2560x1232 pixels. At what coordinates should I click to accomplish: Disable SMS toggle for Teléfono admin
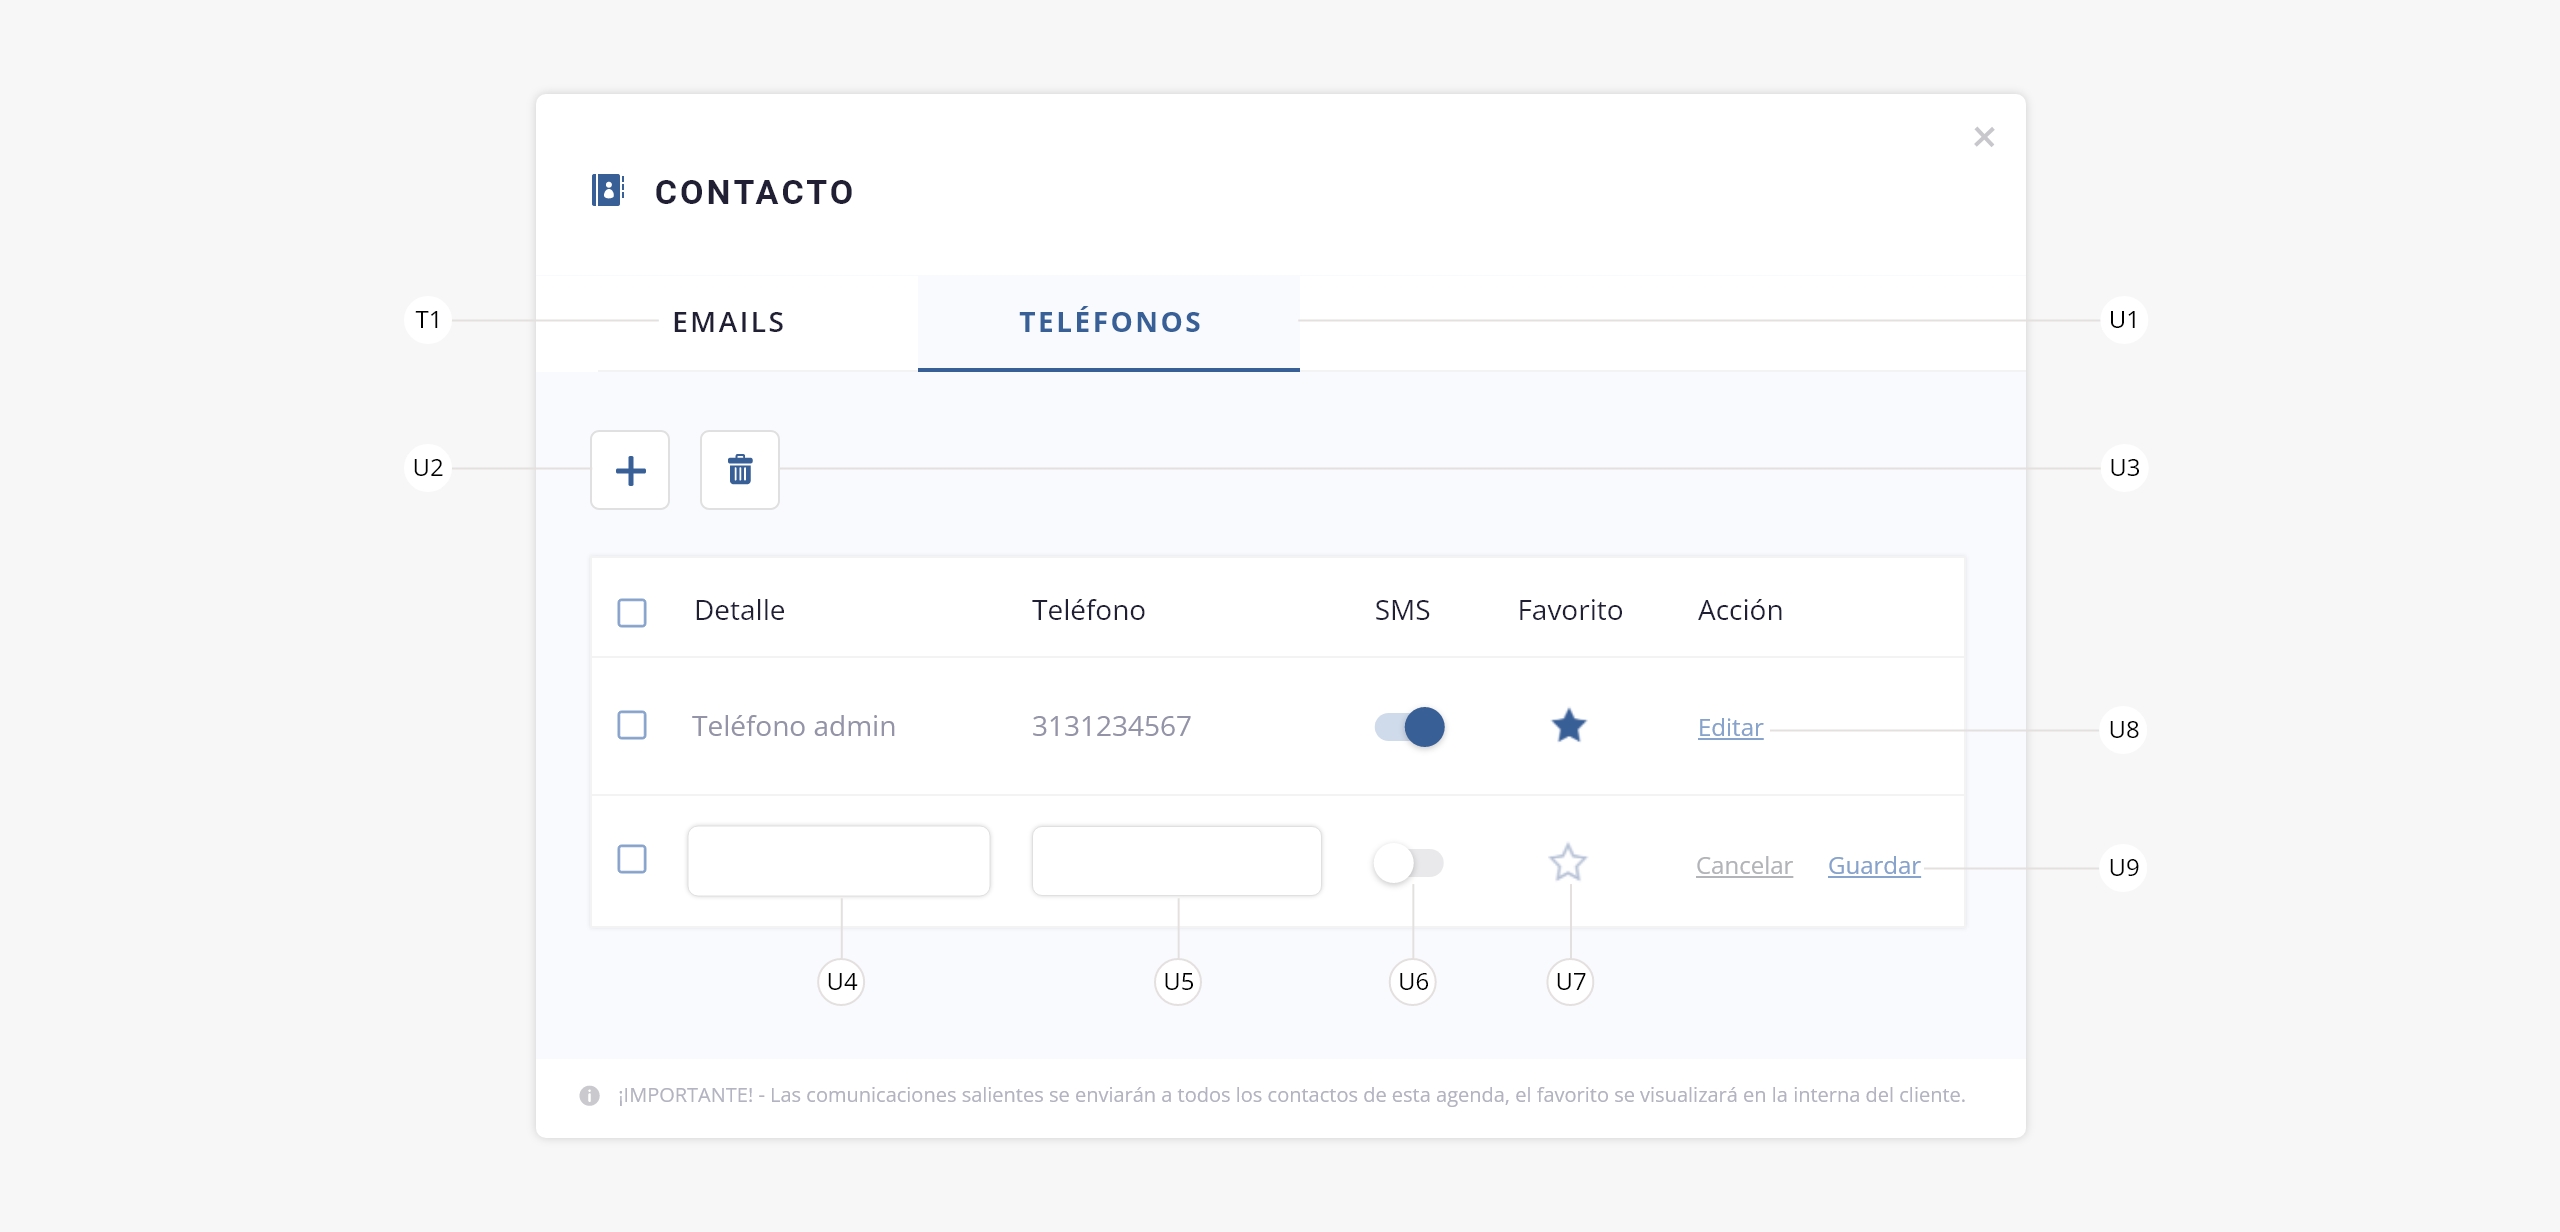1410,727
